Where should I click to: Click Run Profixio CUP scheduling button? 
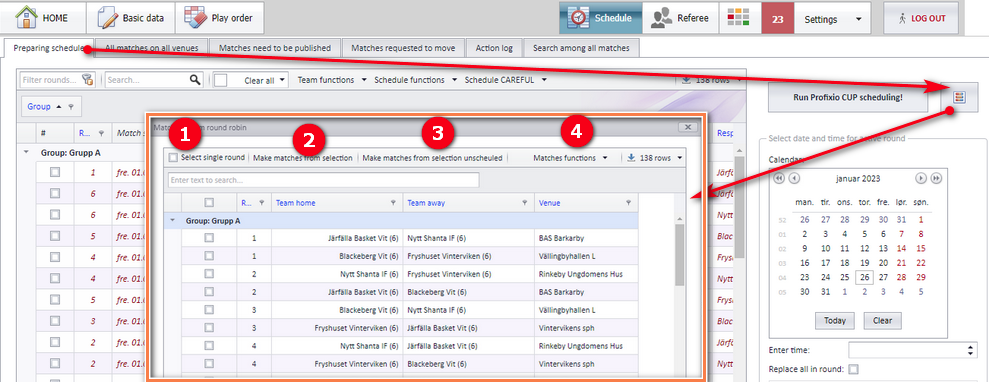pos(848,98)
